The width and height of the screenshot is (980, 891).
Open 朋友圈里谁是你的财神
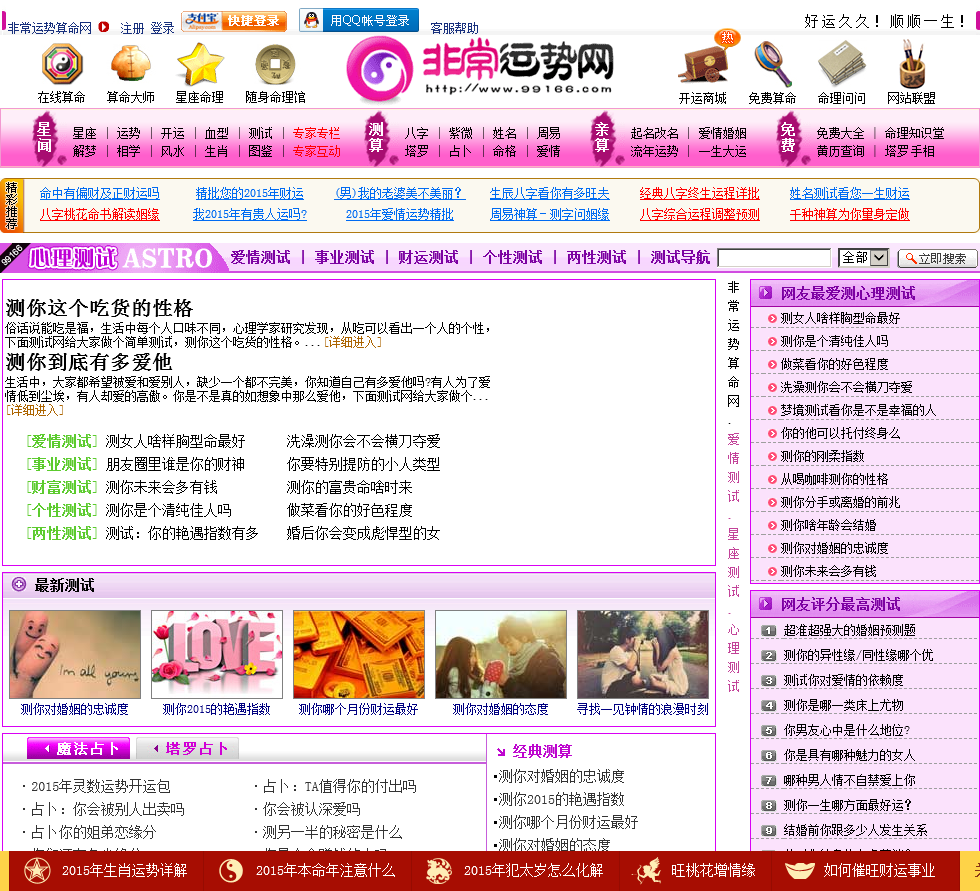[x=175, y=464]
